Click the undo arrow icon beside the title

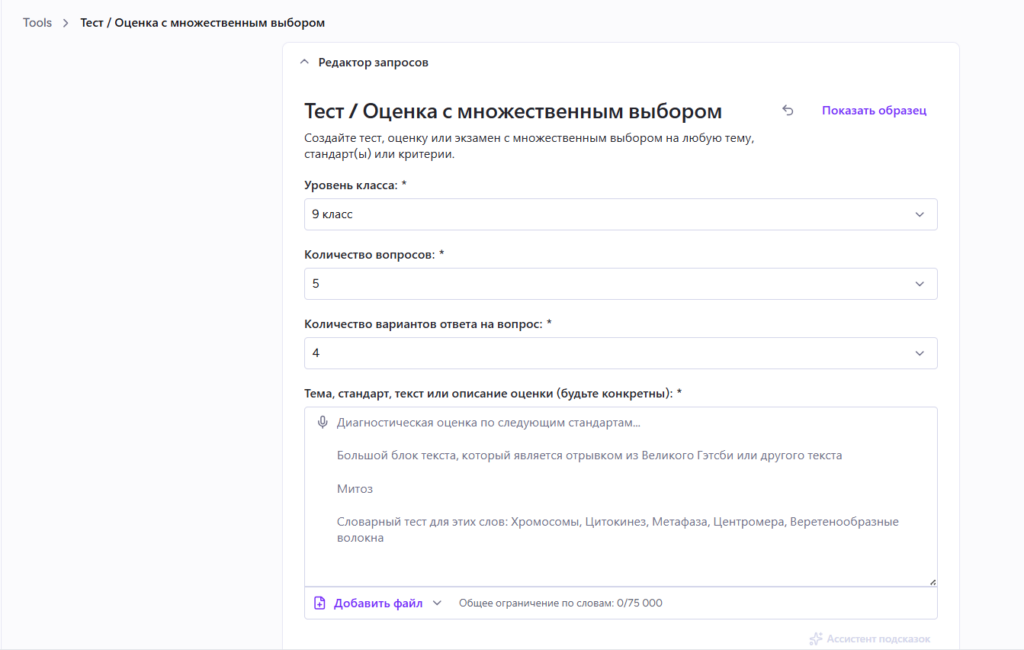pyautogui.click(x=788, y=110)
